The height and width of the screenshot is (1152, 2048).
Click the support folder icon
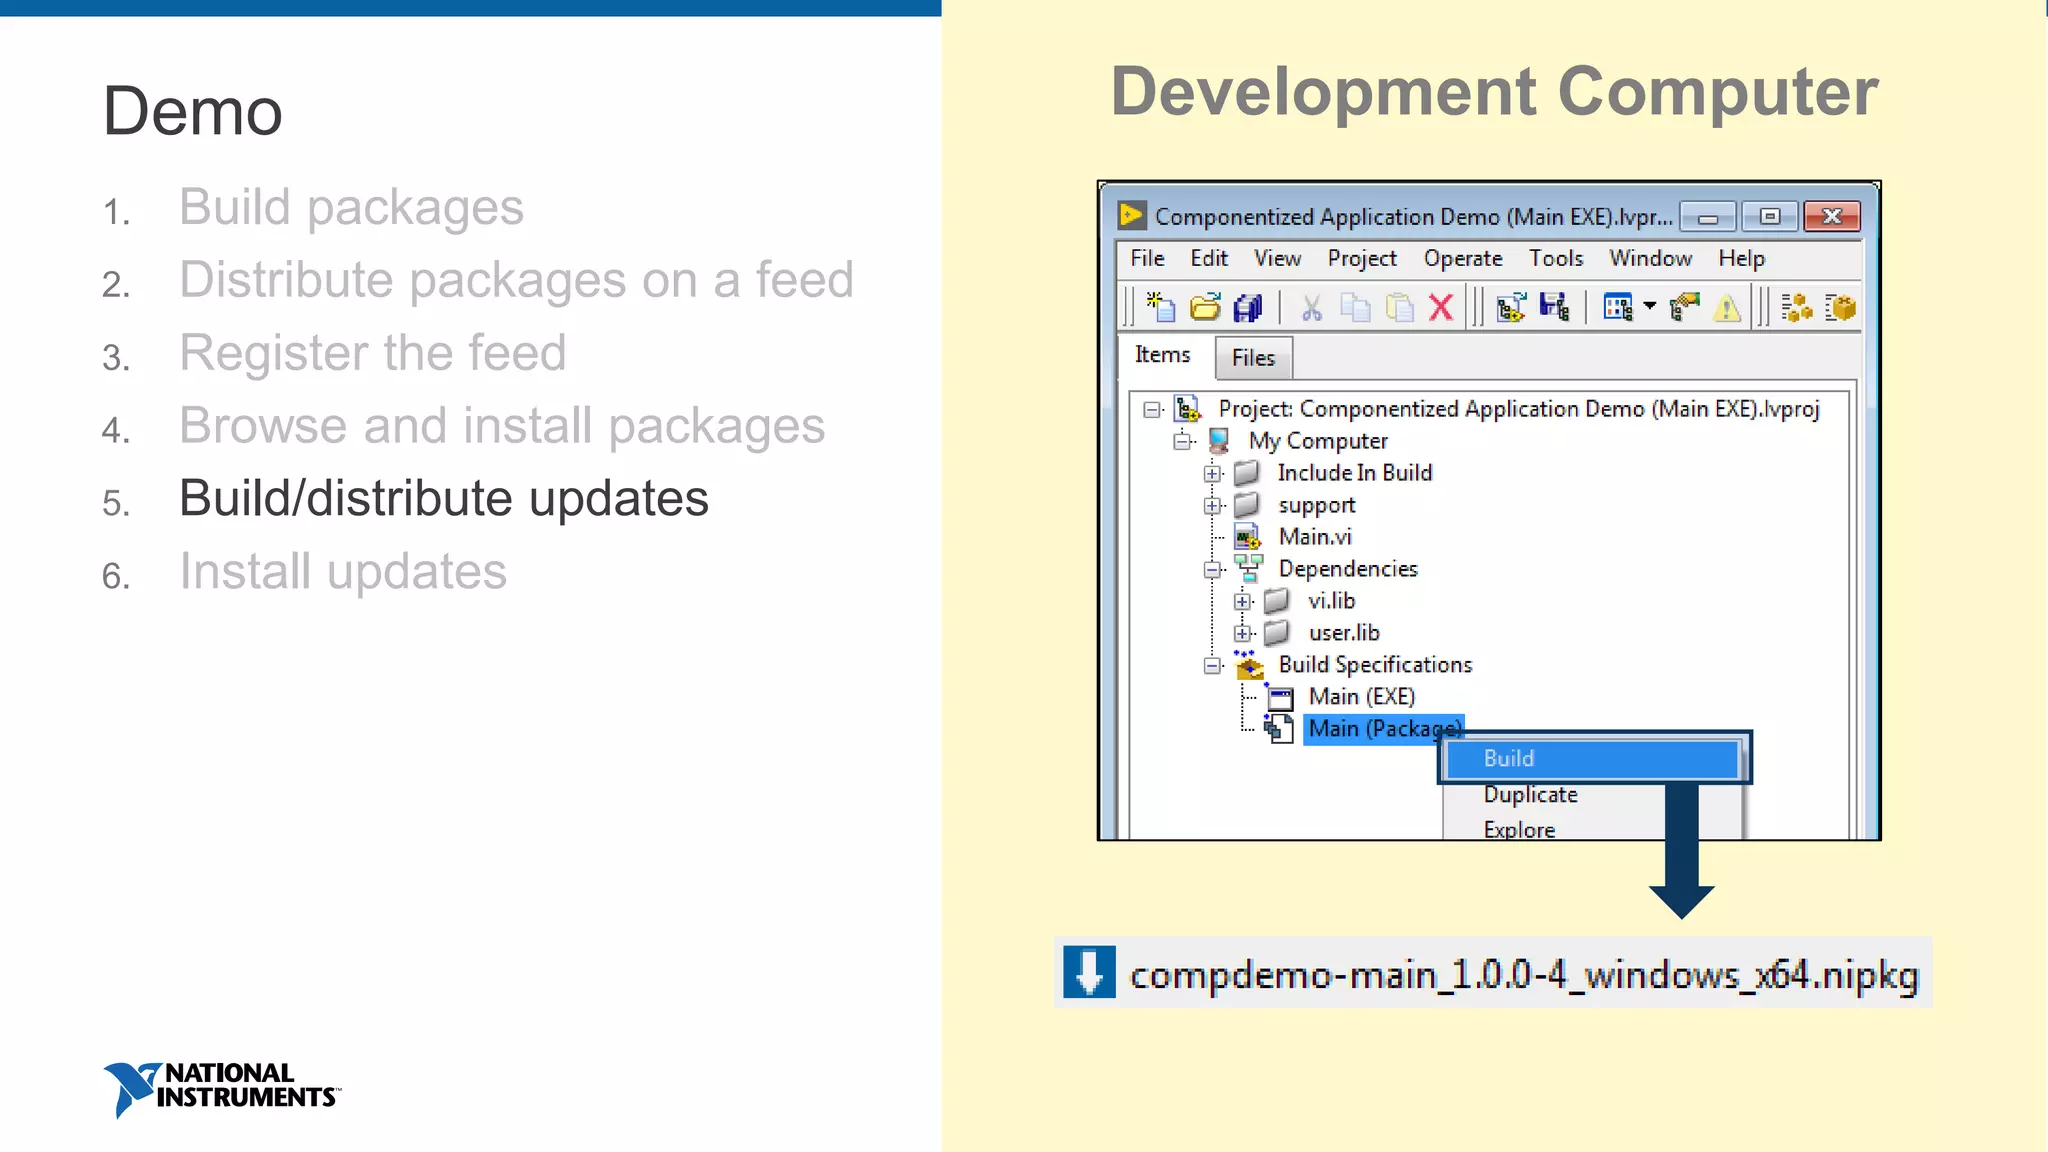pos(1247,504)
